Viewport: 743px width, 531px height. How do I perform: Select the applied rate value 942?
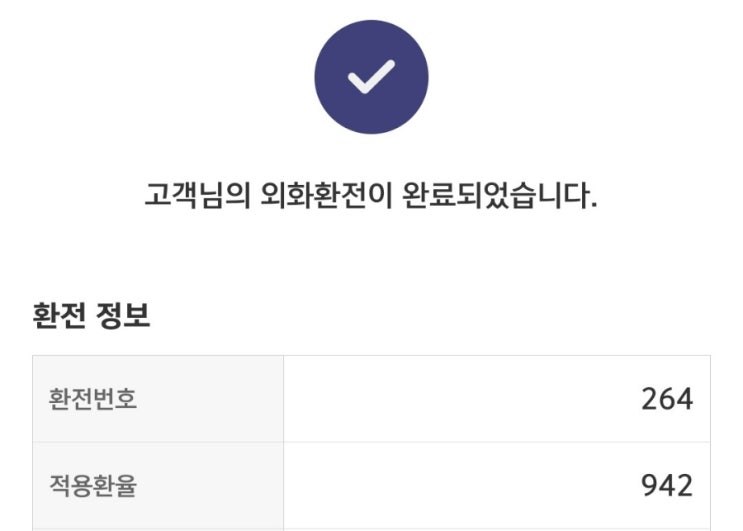666,486
